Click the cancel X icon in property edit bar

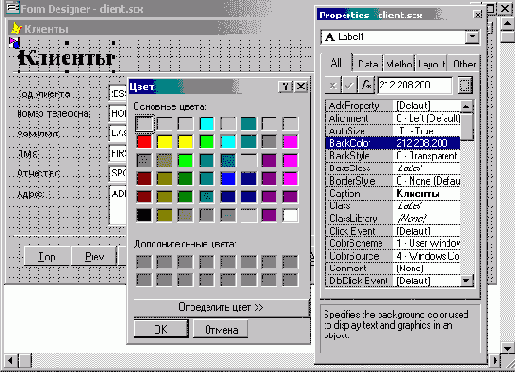pyautogui.click(x=333, y=85)
